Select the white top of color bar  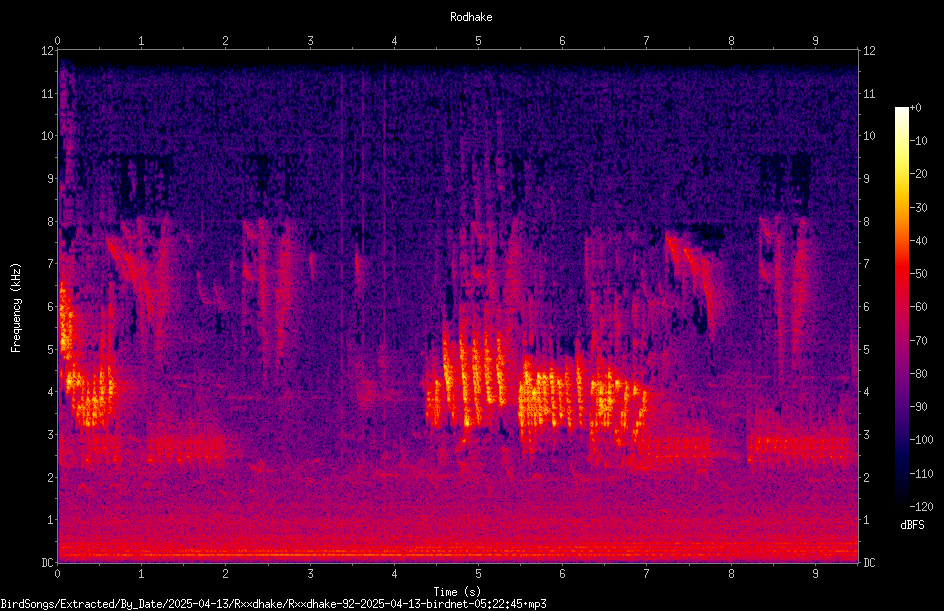(x=901, y=112)
